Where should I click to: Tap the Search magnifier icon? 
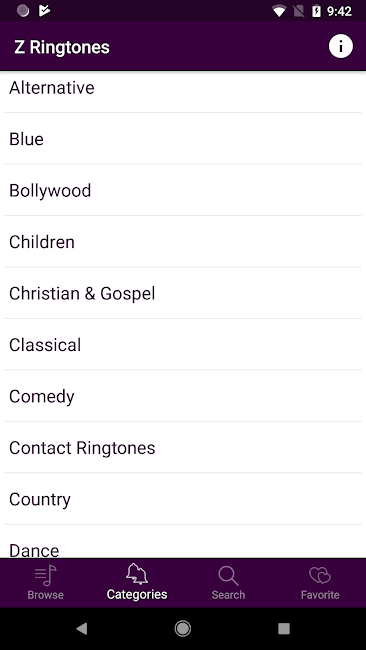(x=228, y=576)
